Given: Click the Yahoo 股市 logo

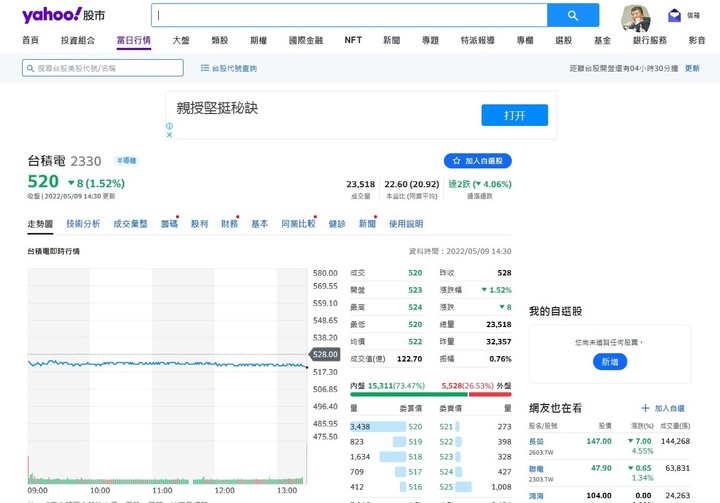Looking at the screenshot, I should (x=63, y=15).
